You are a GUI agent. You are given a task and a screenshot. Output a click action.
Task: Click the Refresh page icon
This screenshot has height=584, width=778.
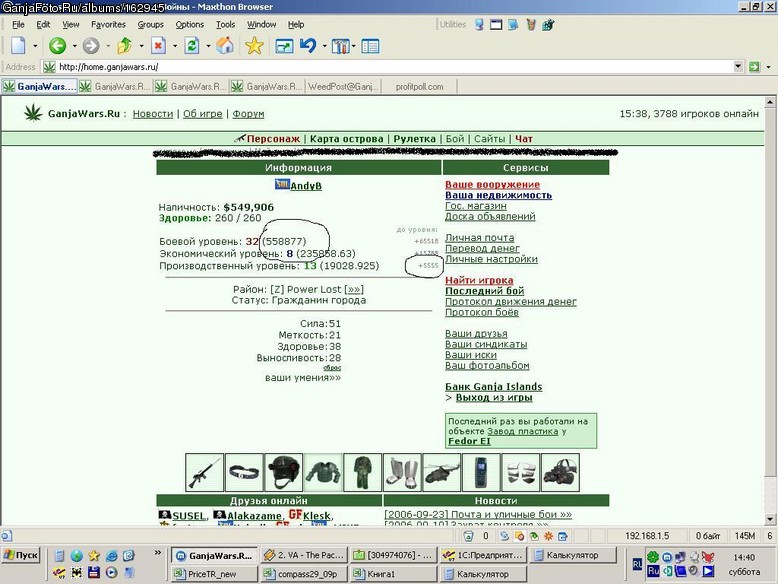point(192,46)
